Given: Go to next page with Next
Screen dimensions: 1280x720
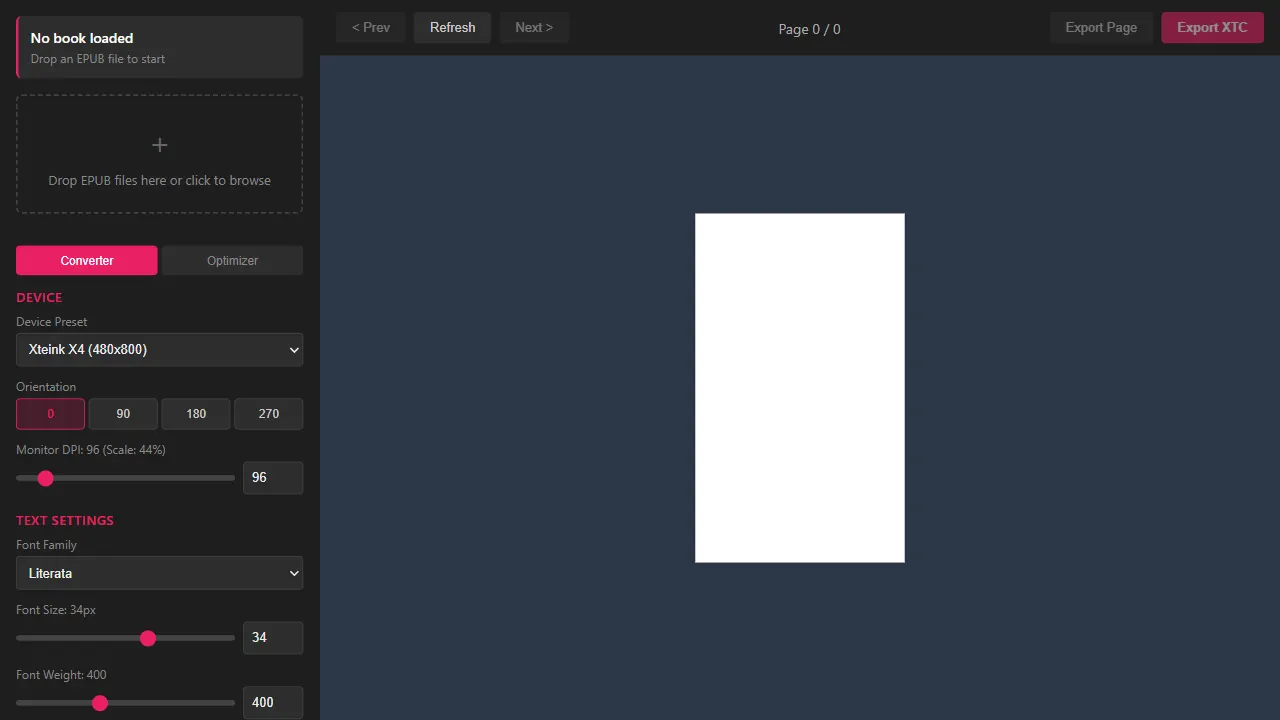Looking at the screenshot, I should click(534, 28).
